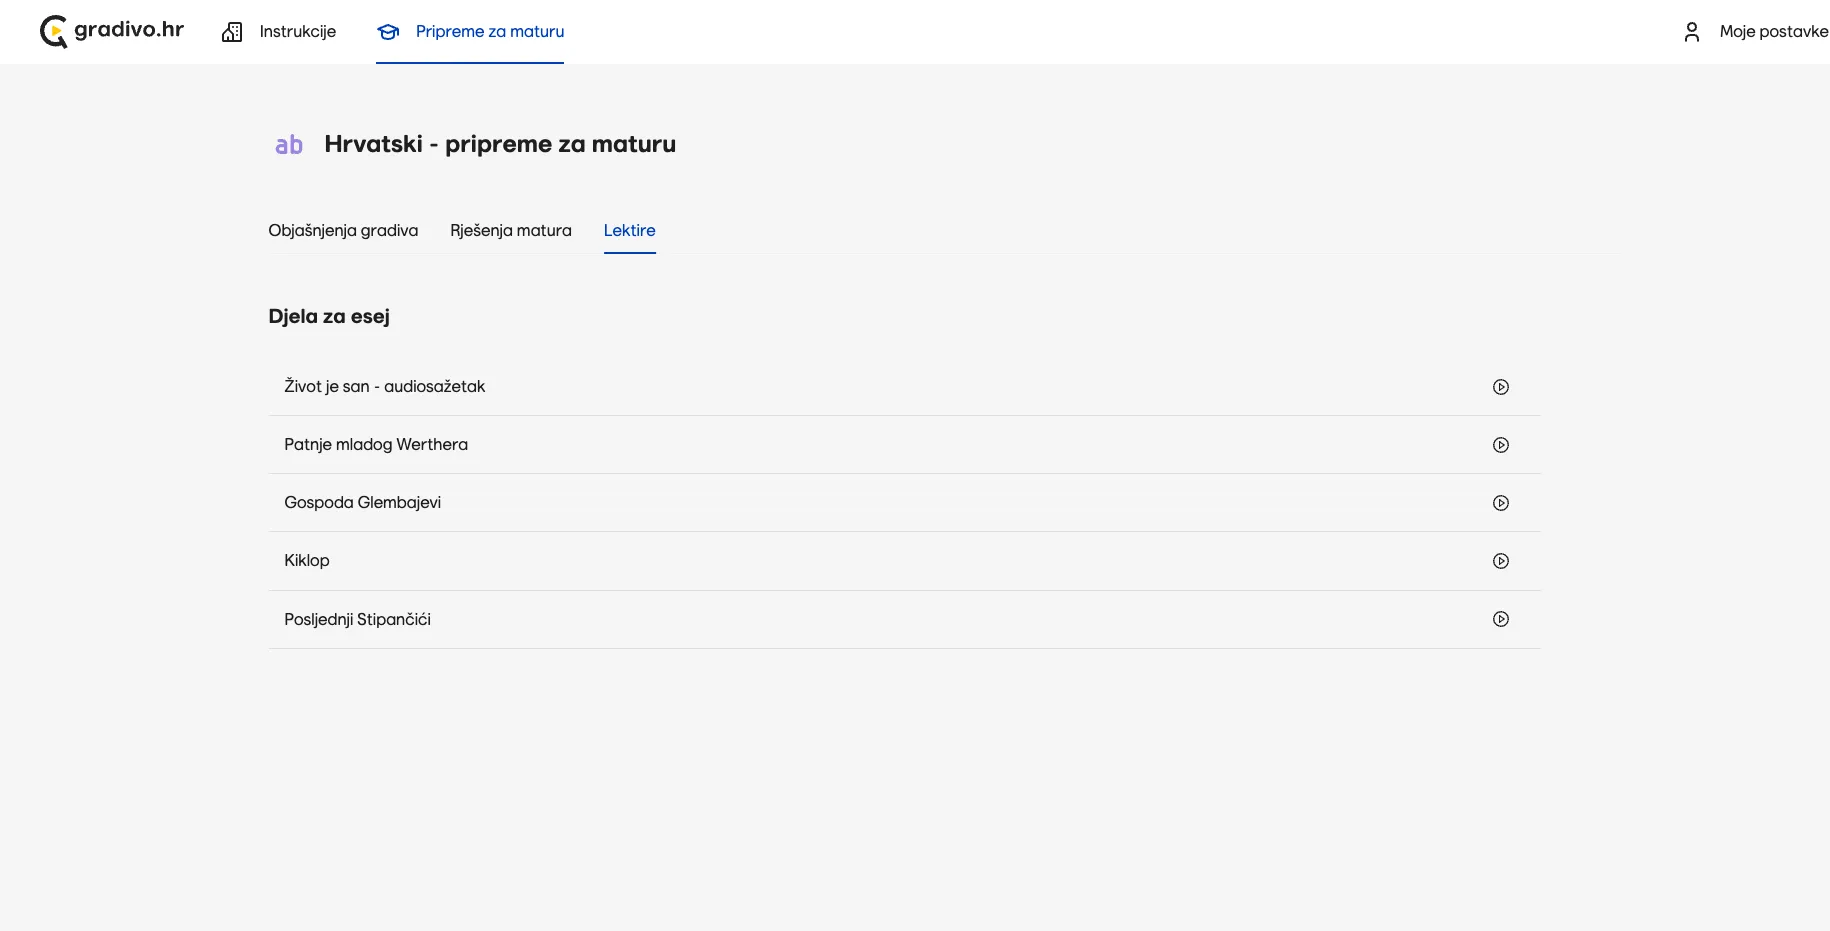Open Moje postavke settings link
The width and height of the screenshot is (1830, 931).
point(1773,32)
